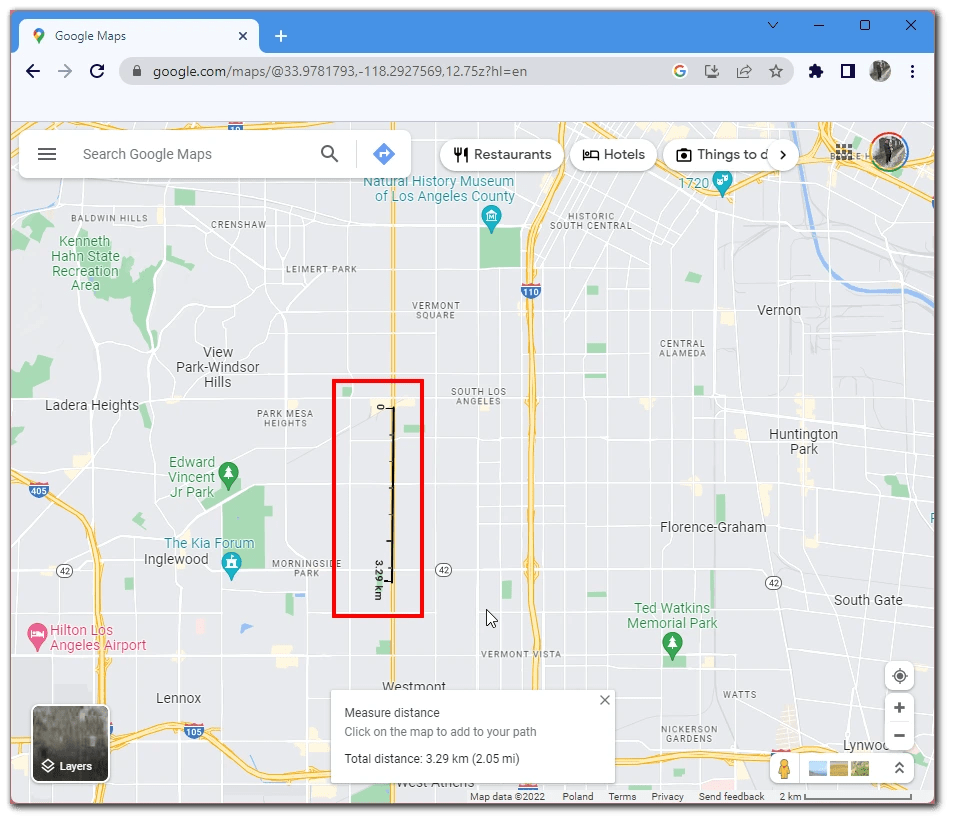The image size is (953, 822).
Task: Click the zoom in plus icon
Action: click(899, 707)
